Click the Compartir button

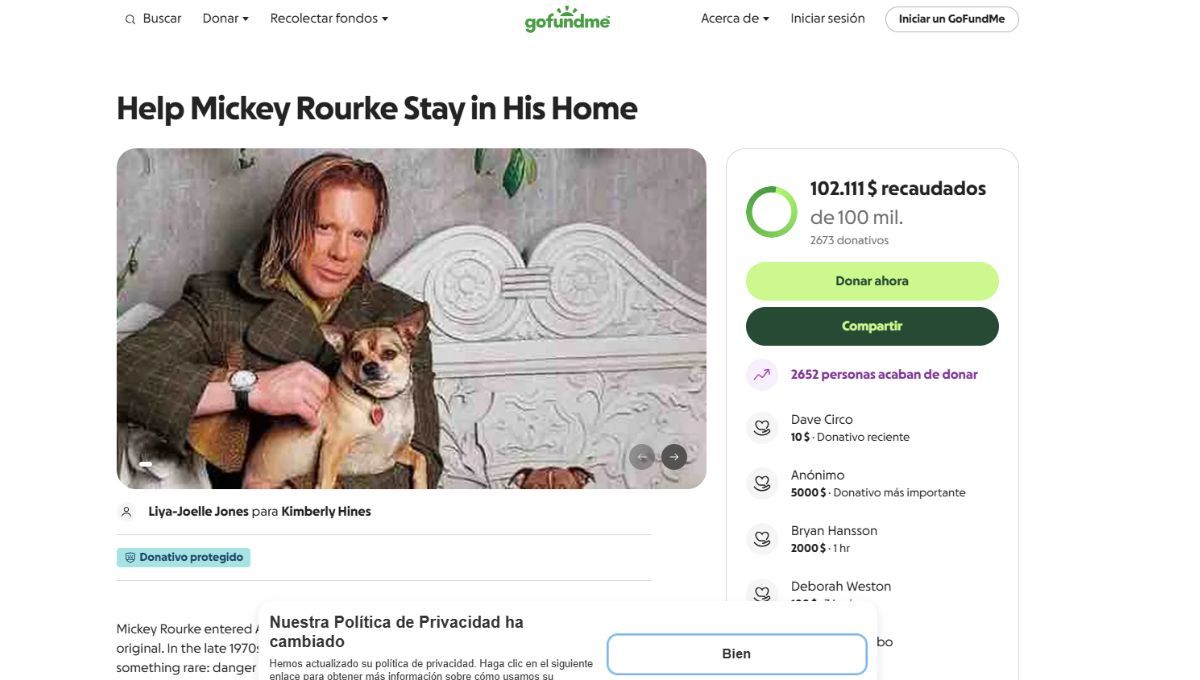click(x=871, y=326)
